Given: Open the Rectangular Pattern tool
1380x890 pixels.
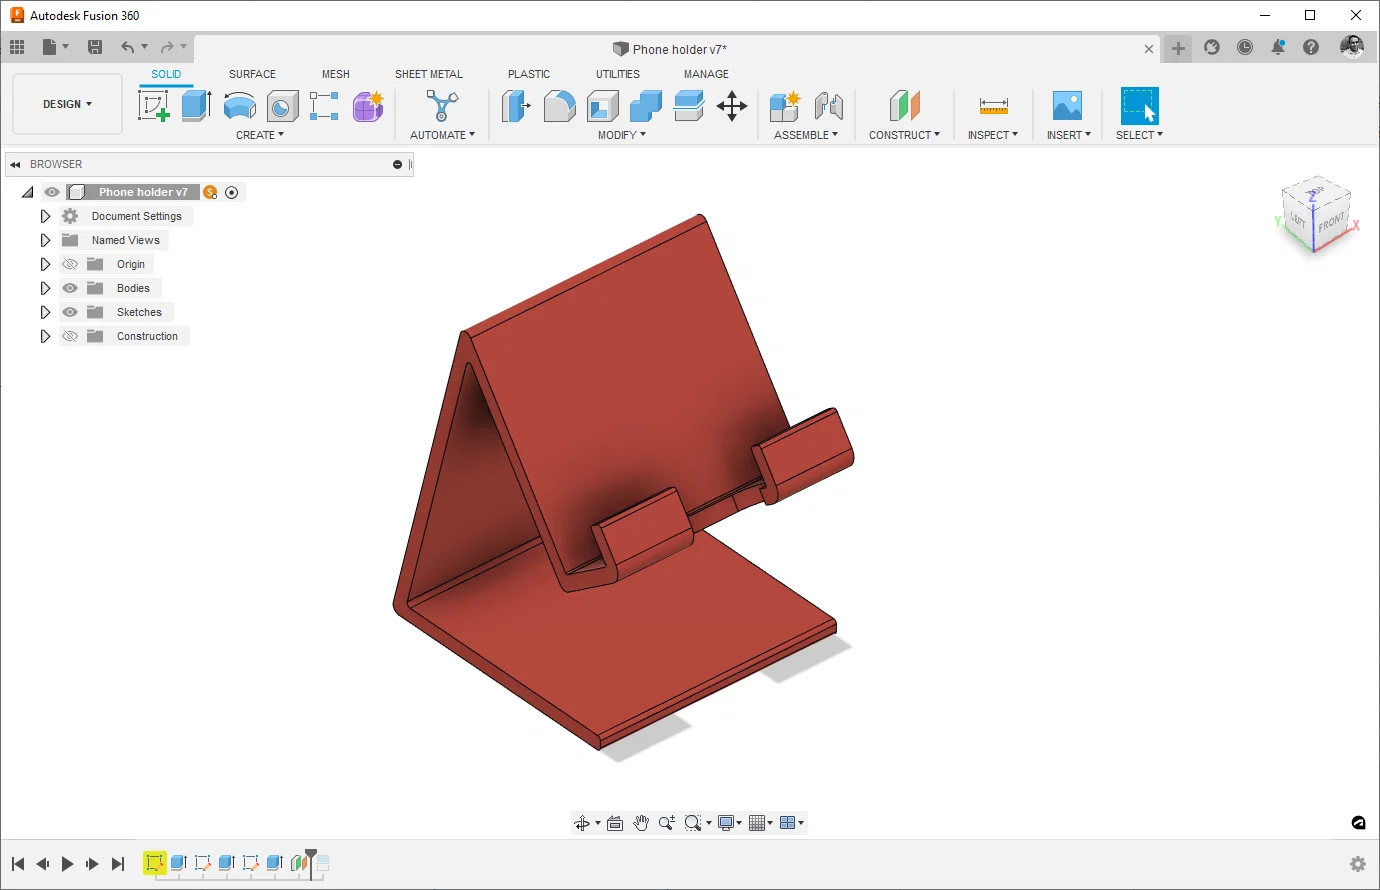Looking at the screenshot, I should pyautogui.click(x=324, y=106).
